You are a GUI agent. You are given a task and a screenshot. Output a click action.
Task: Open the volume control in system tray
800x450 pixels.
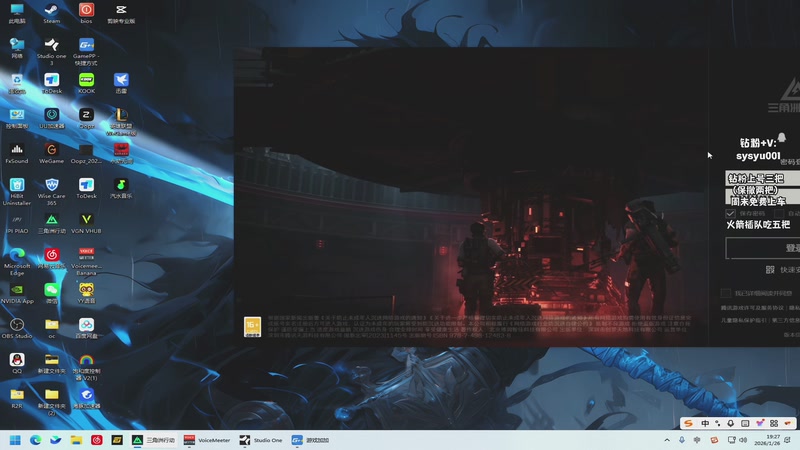(743, 440)
